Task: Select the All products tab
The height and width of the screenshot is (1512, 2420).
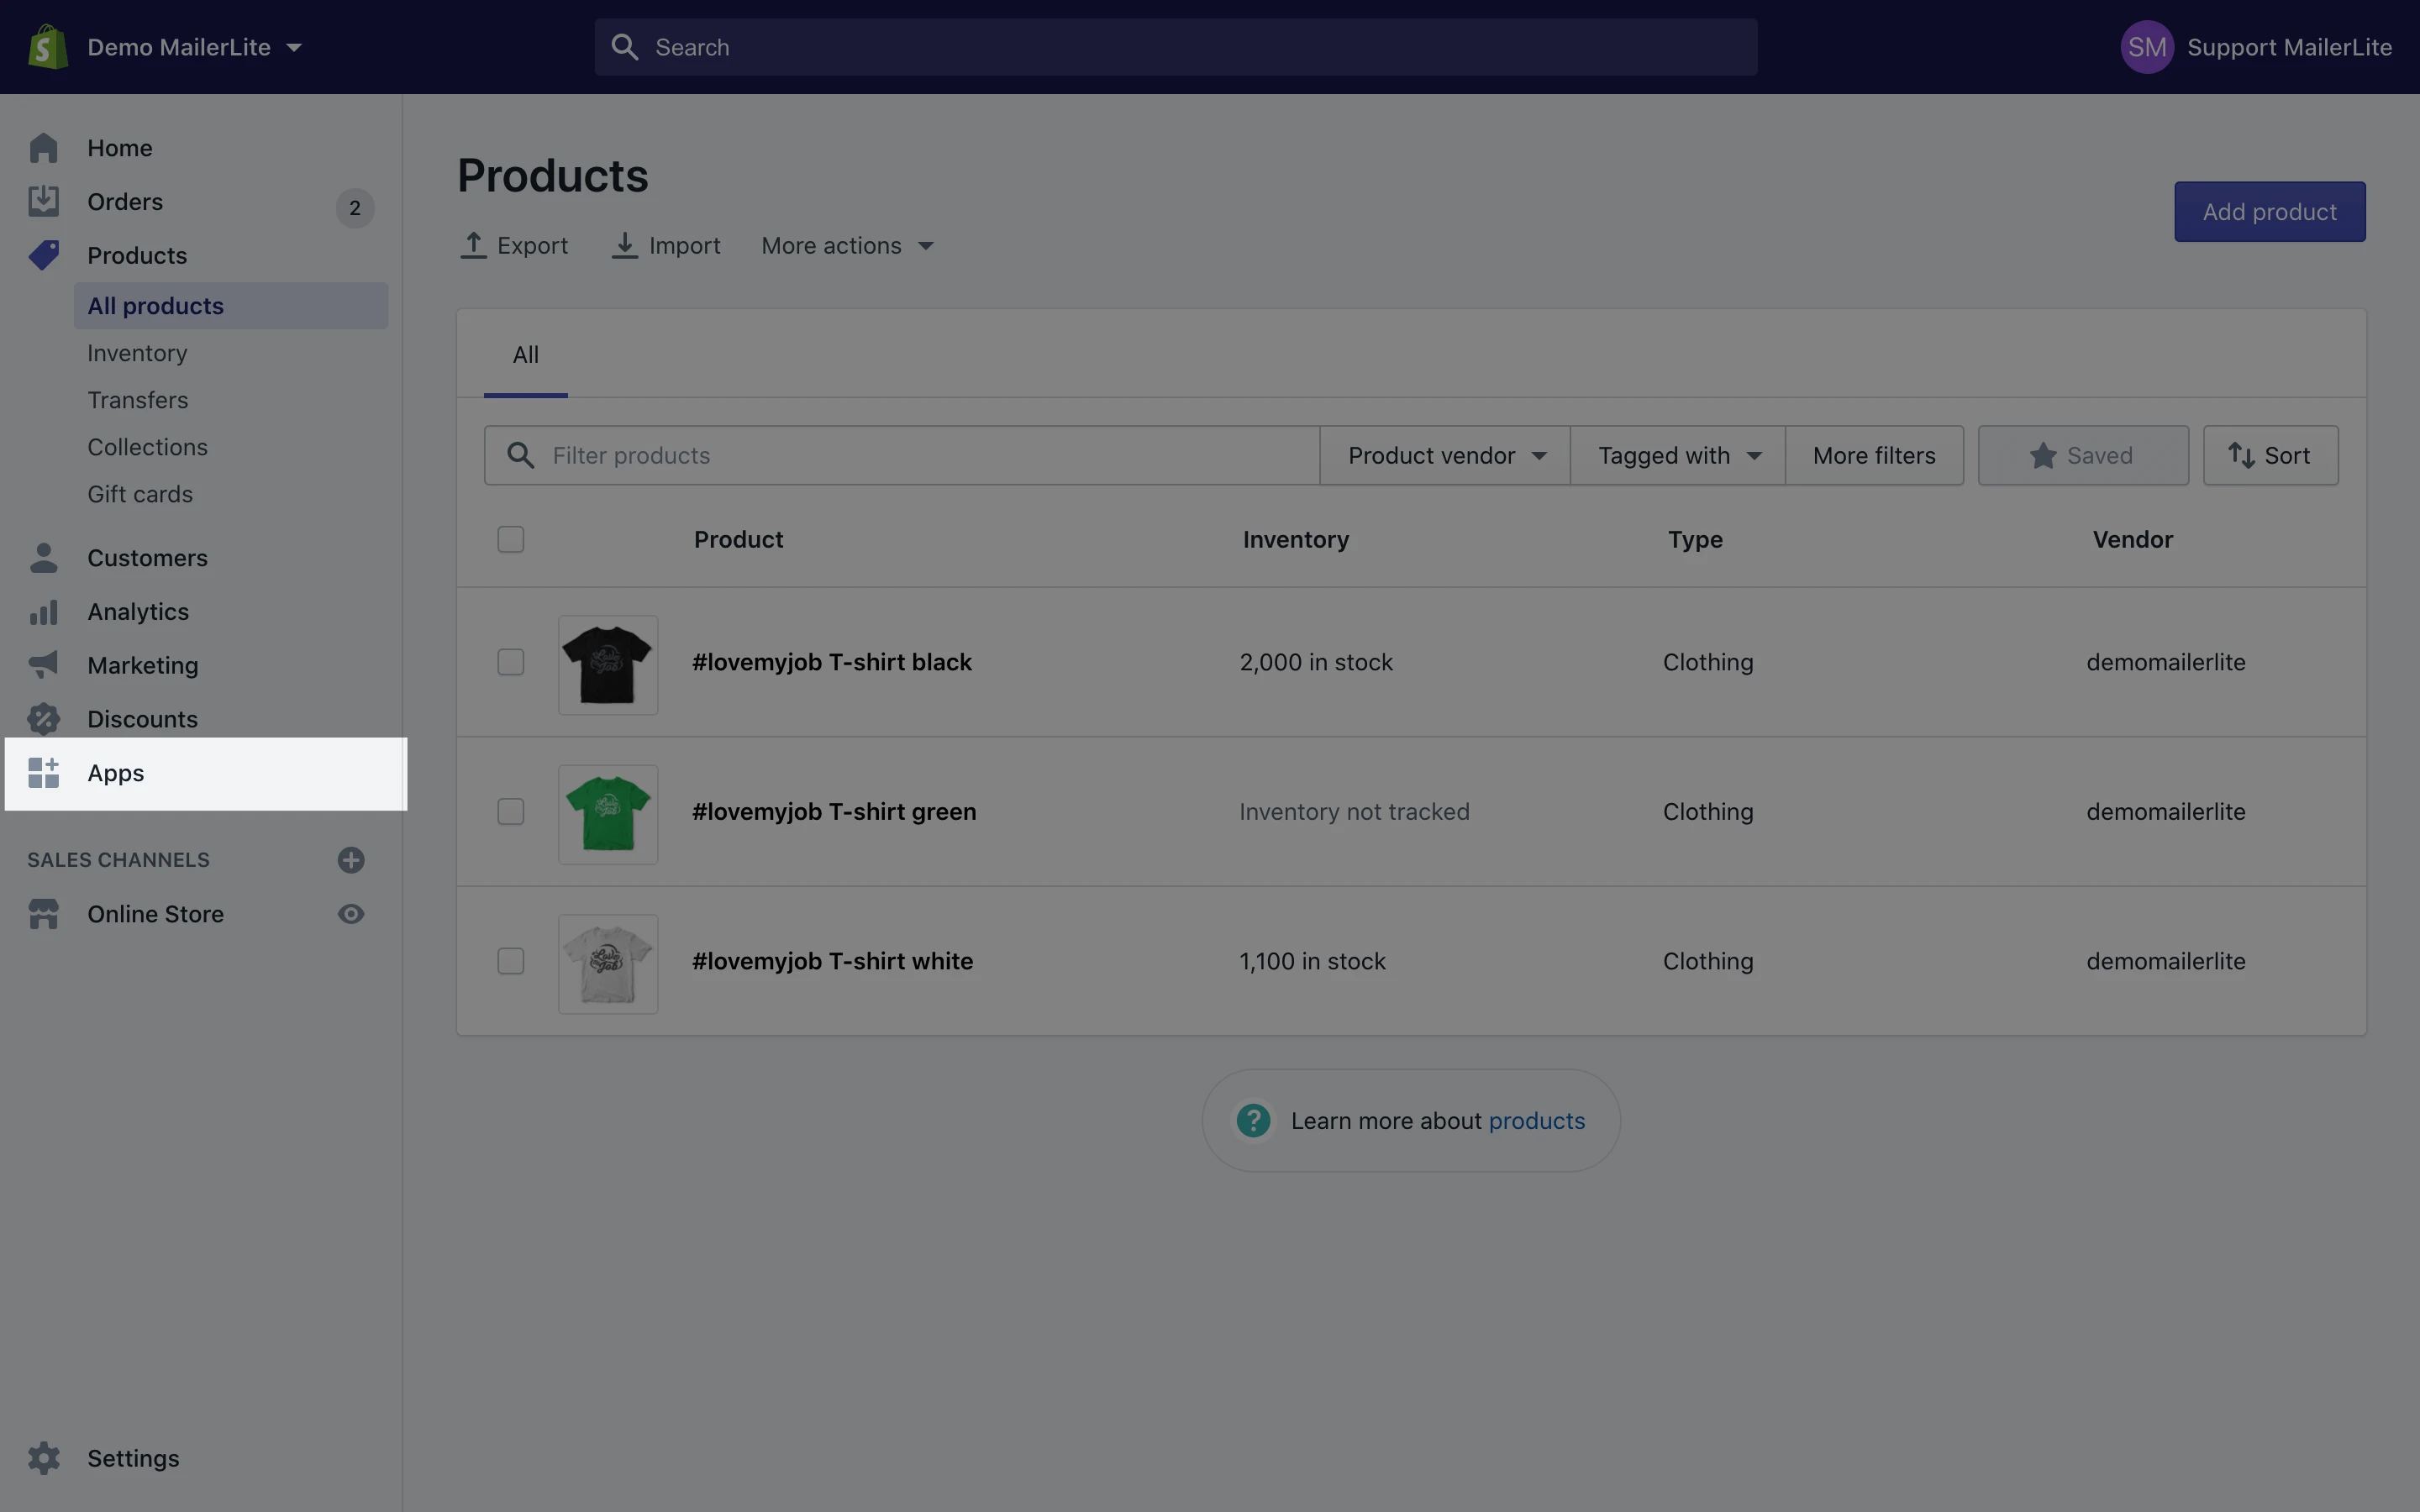Action: pos(525,355)
